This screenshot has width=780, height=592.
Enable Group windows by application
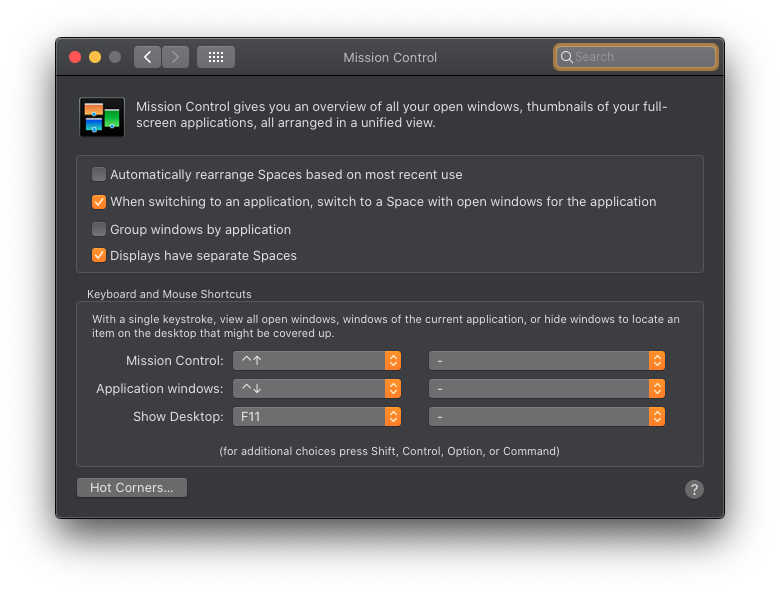pos(98,229)
